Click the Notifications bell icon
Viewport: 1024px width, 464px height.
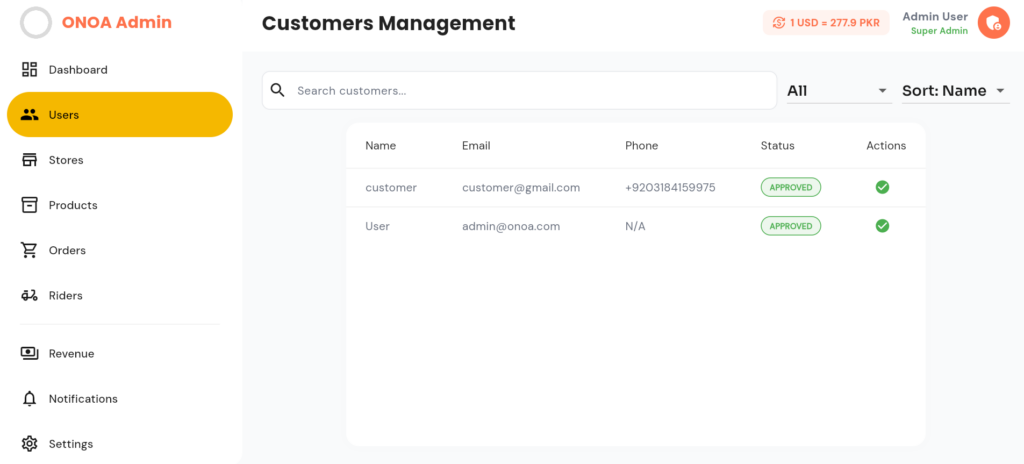pyautogui.click(x=29, y=399)
